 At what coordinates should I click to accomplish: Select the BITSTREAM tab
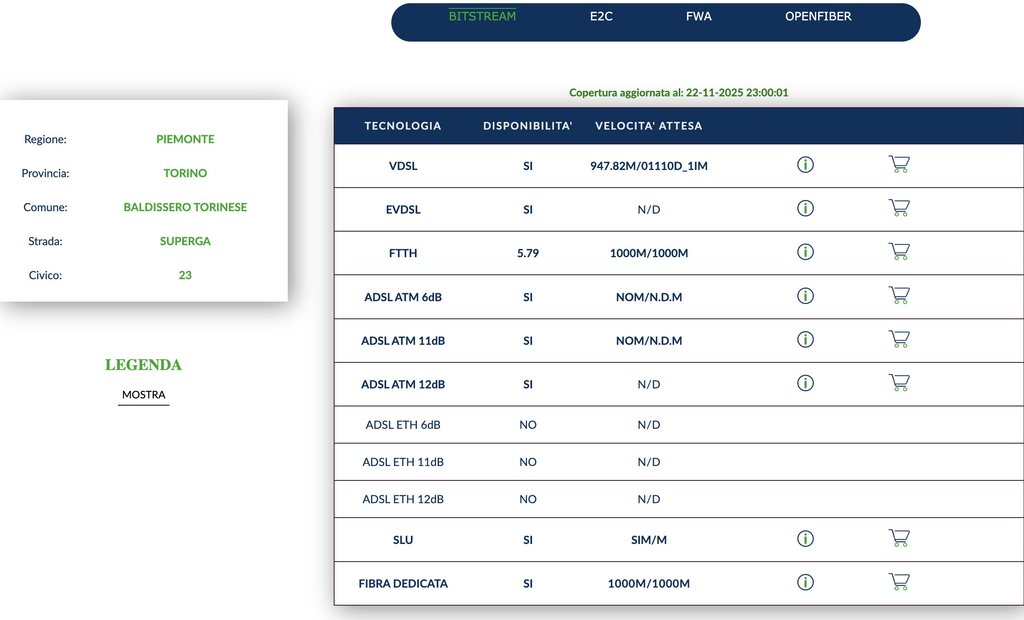(482, 16)
